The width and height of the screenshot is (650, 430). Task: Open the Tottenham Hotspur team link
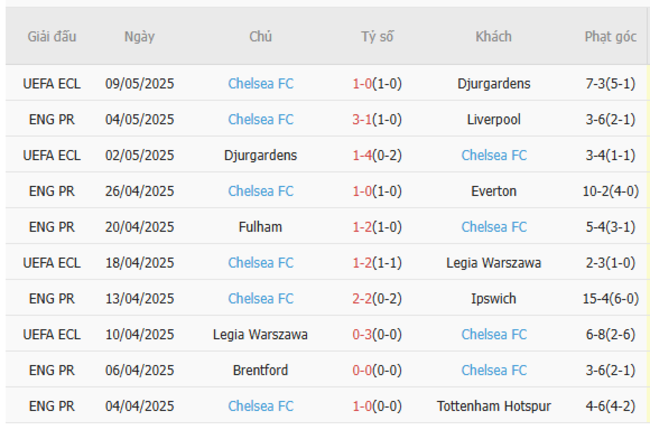tap(493, 406)
